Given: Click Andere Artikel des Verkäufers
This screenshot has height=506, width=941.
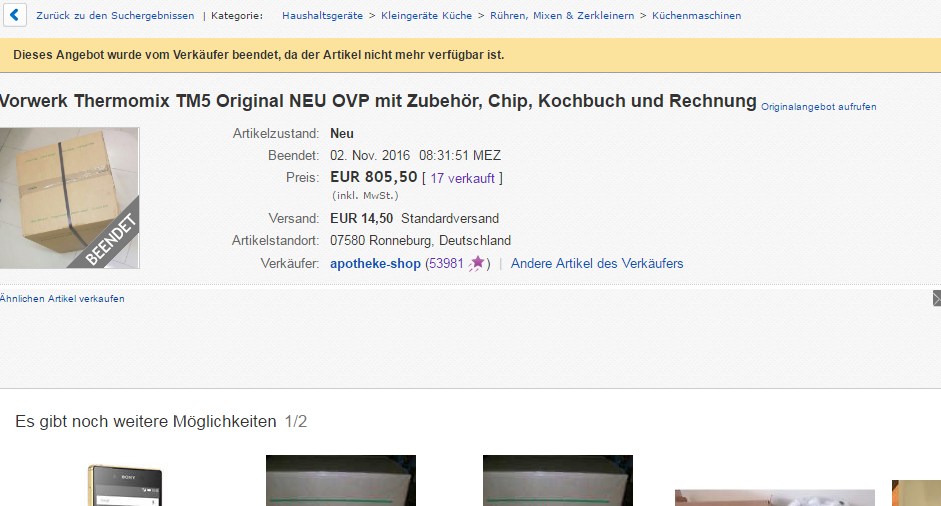Looking at the screenshot, I should pyautogui.click(x=597, y=264).
